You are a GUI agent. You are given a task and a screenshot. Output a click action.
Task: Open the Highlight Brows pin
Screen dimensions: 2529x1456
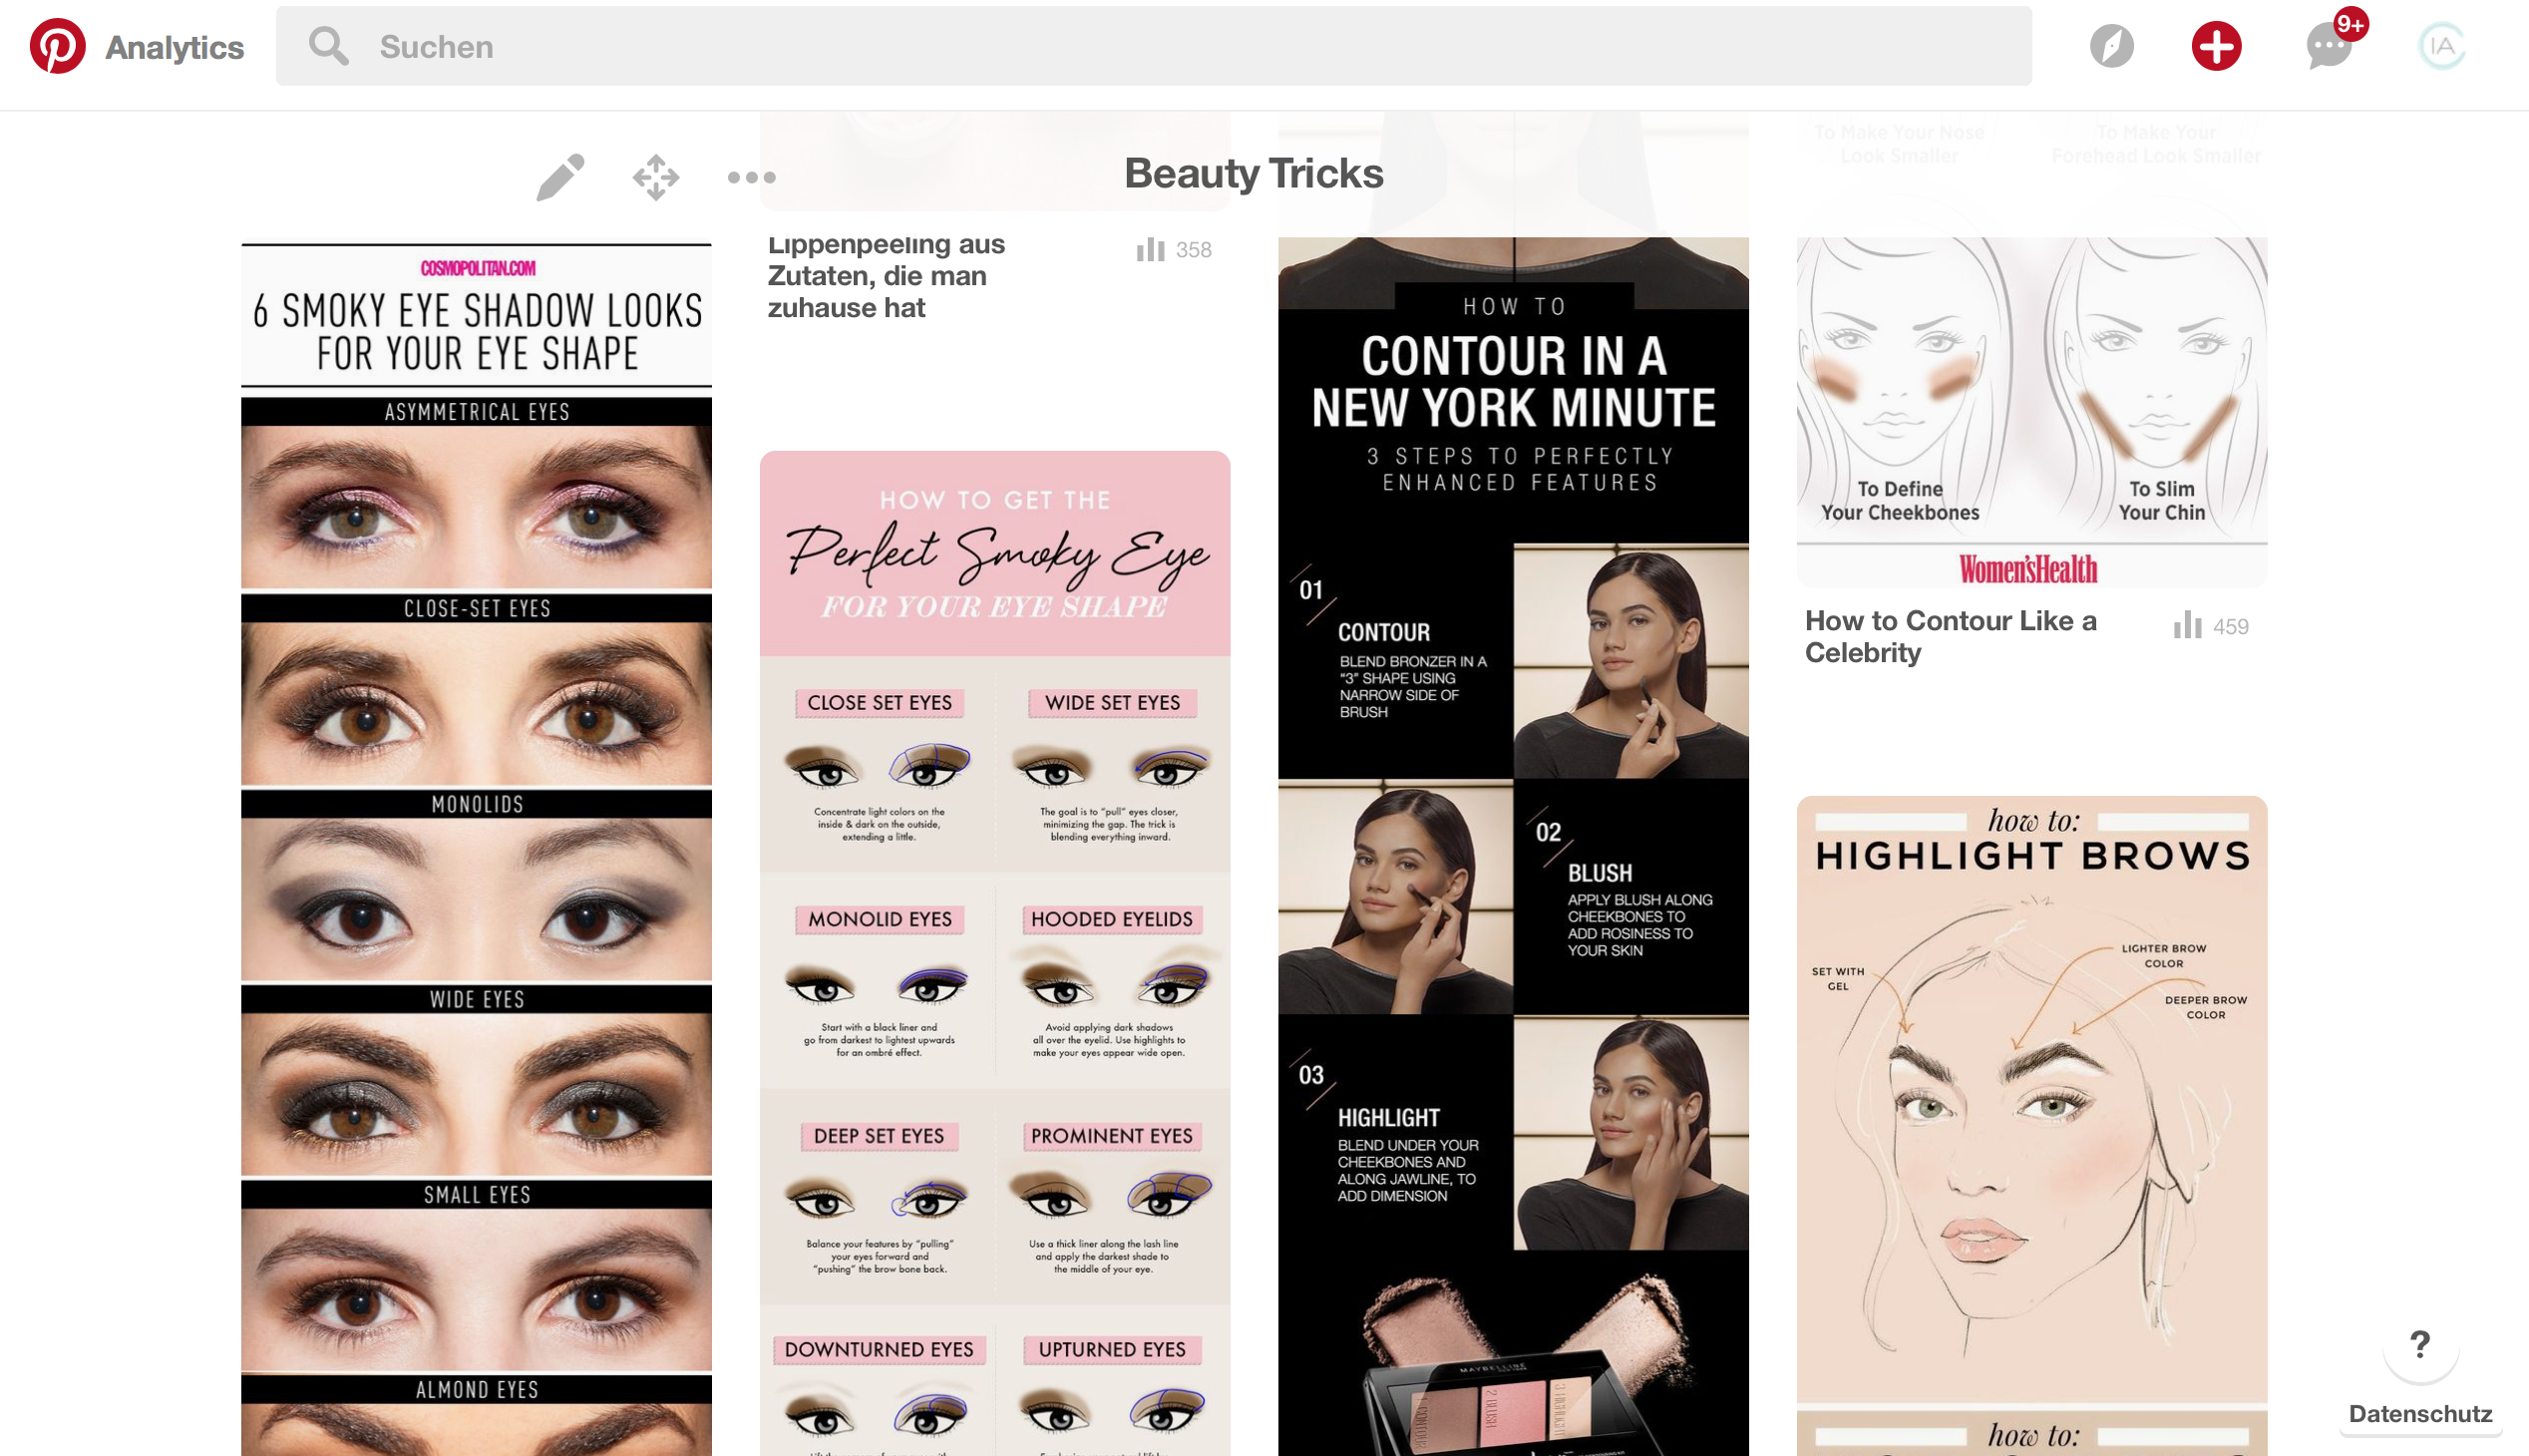(x=2031, y=1125)
